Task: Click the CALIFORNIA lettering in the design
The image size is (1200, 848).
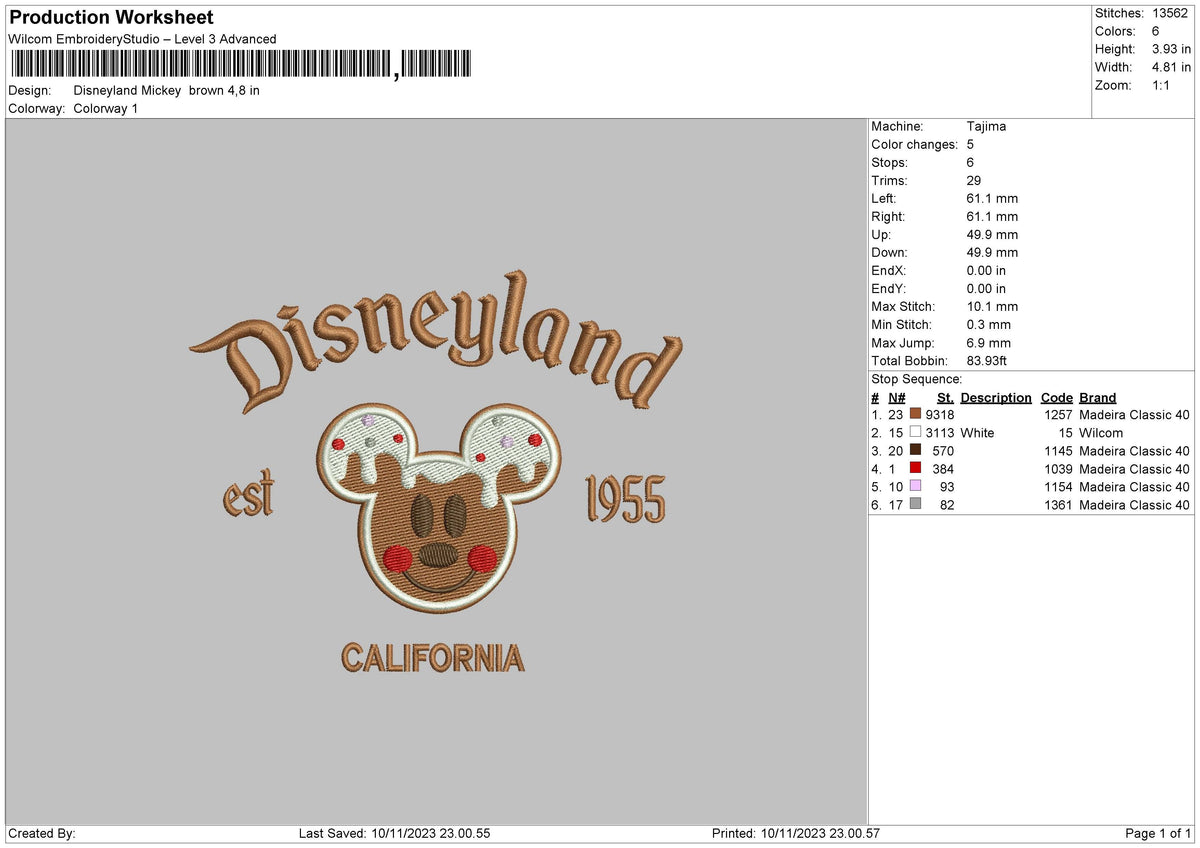Action: coord(432,658)
